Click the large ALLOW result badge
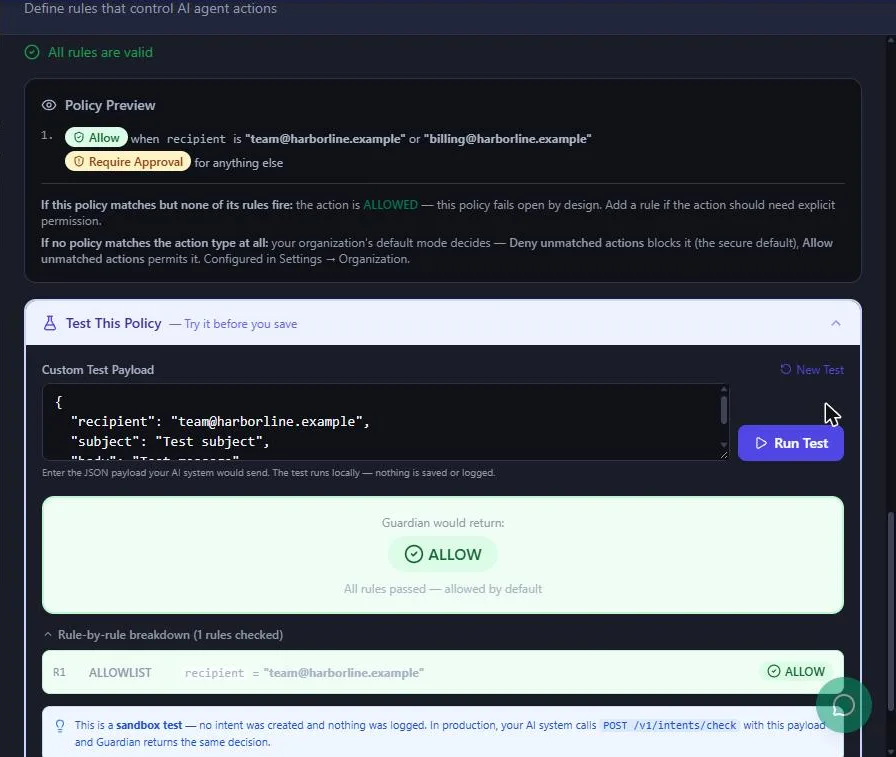 coord(443,554)
